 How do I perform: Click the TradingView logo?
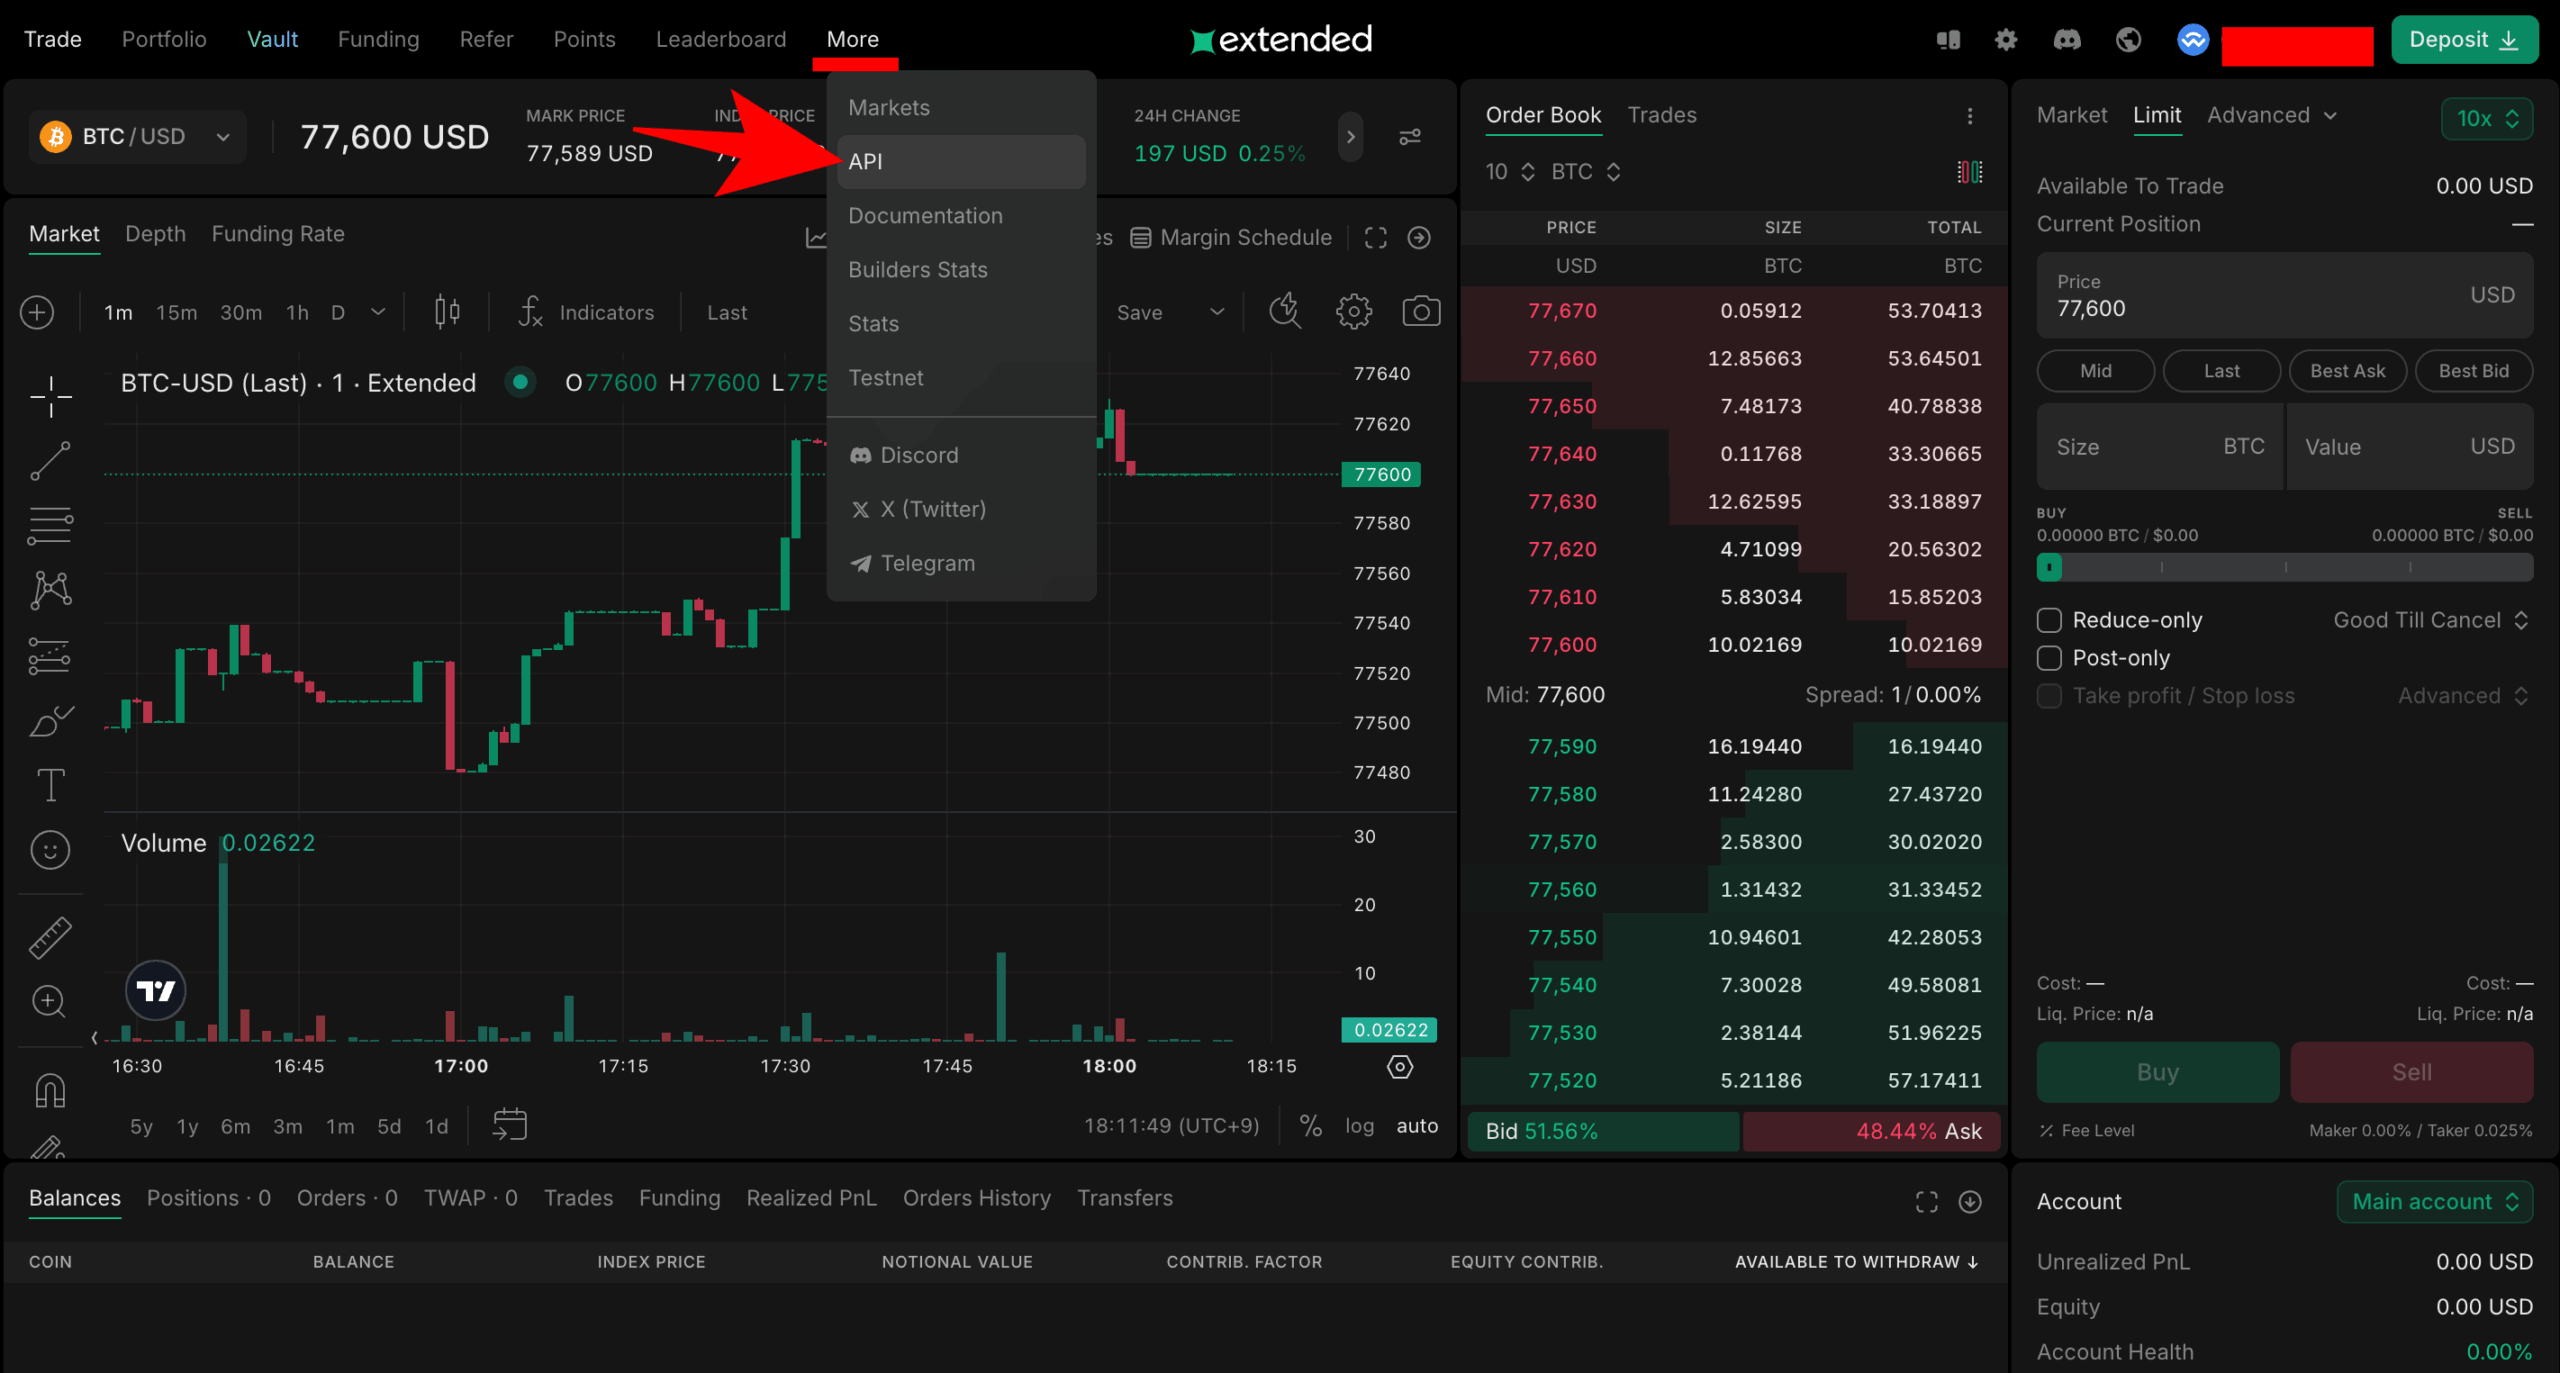155,990
